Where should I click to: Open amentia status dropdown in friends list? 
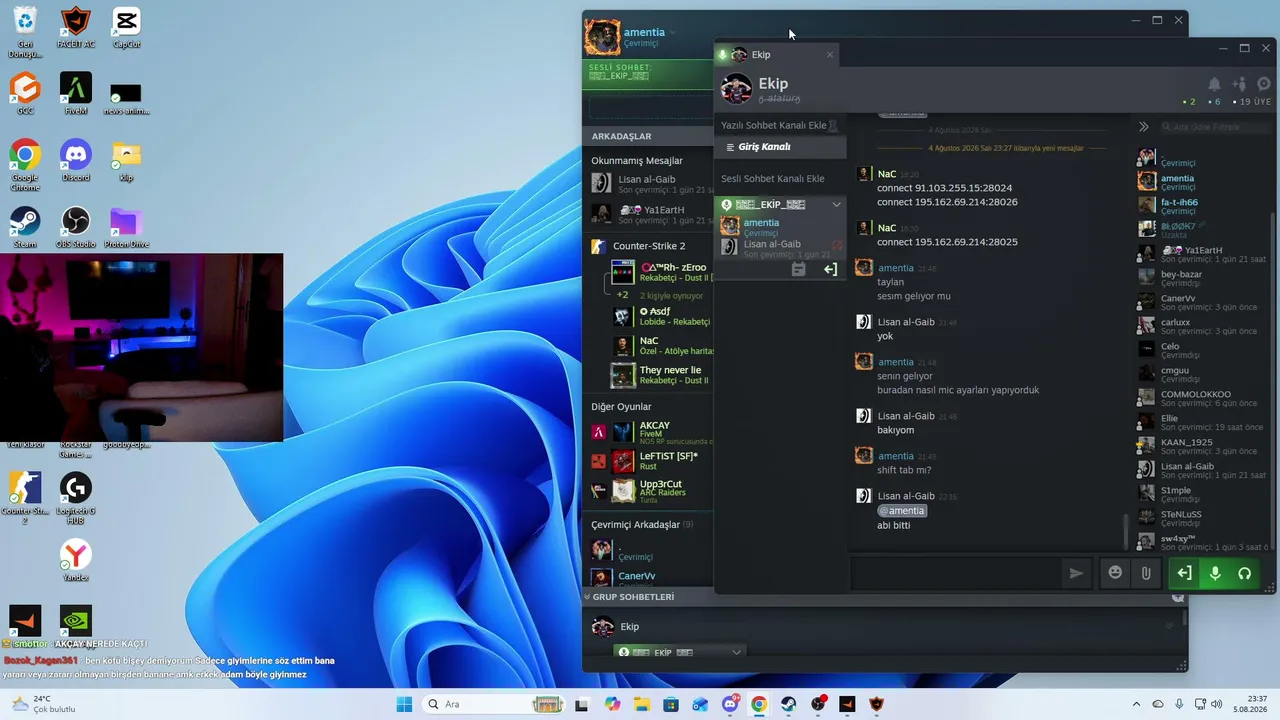[x=673, y=33]
